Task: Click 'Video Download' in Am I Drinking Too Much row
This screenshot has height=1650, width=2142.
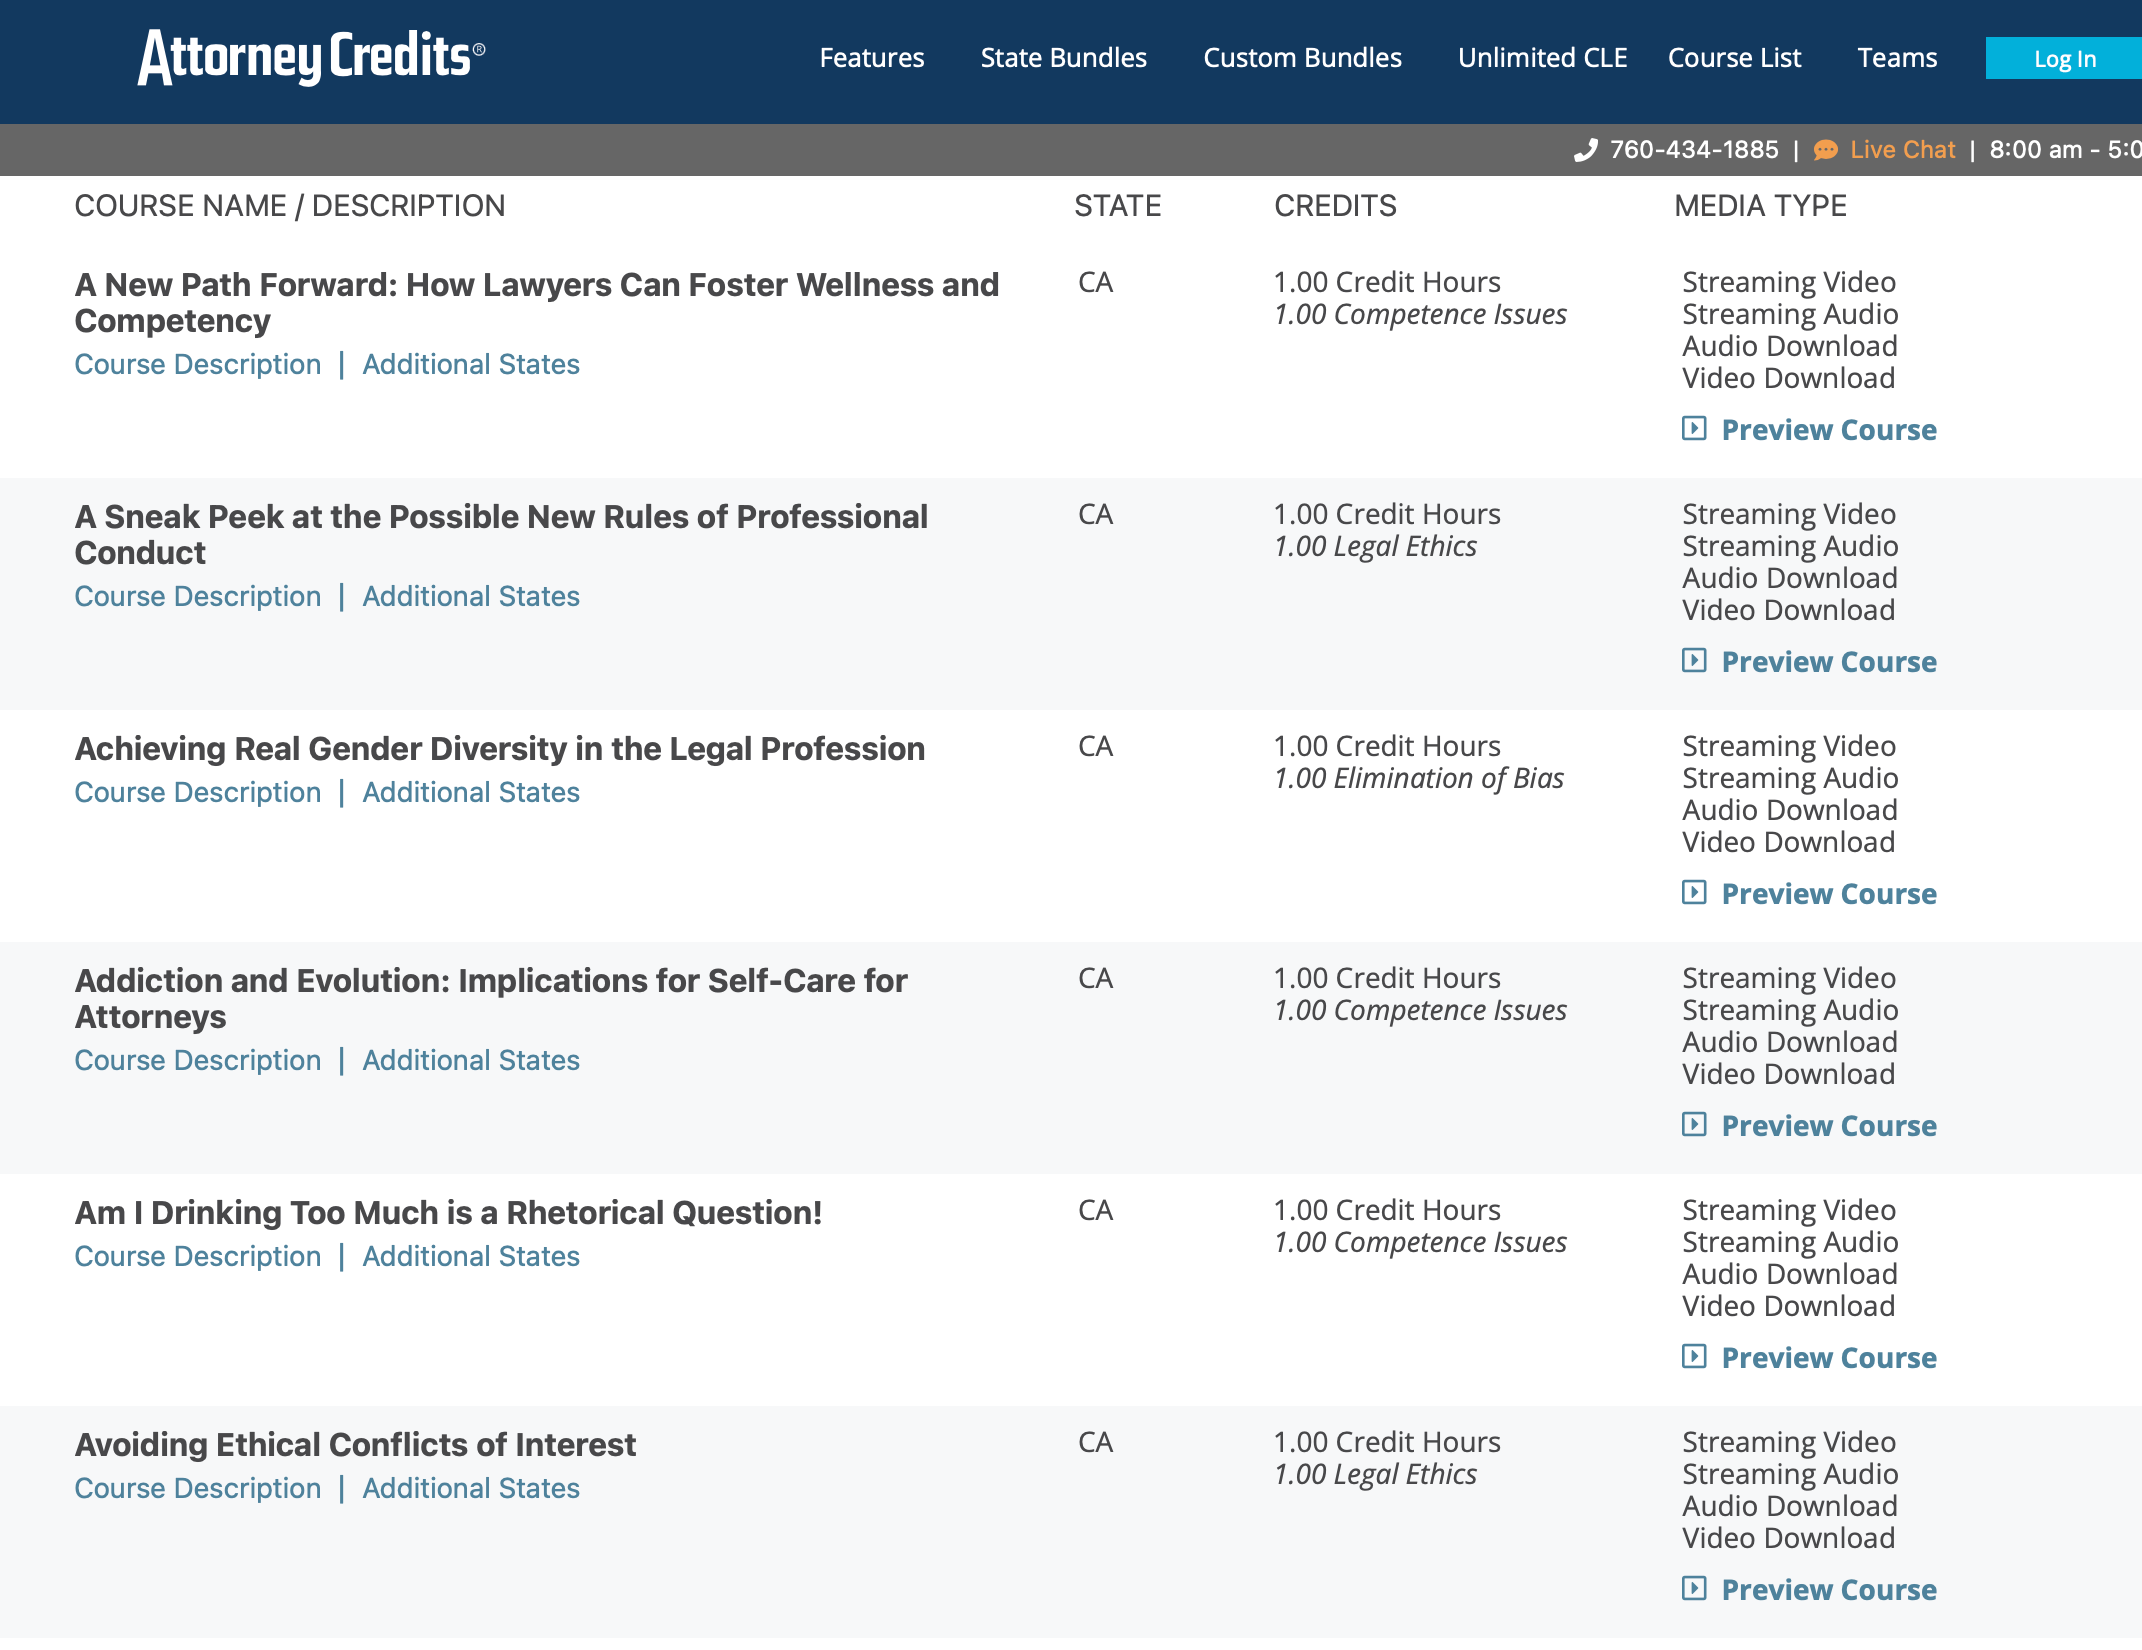Action: point(1789,1307)
